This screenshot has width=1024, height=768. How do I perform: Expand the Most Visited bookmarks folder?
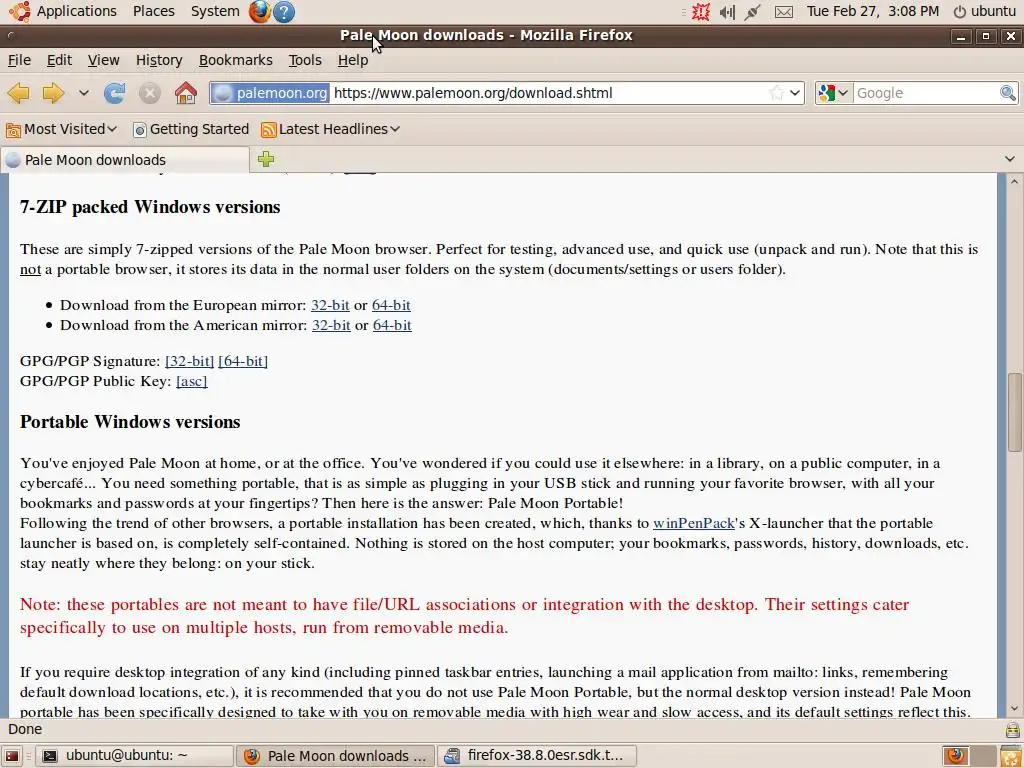tap(61, 129)
